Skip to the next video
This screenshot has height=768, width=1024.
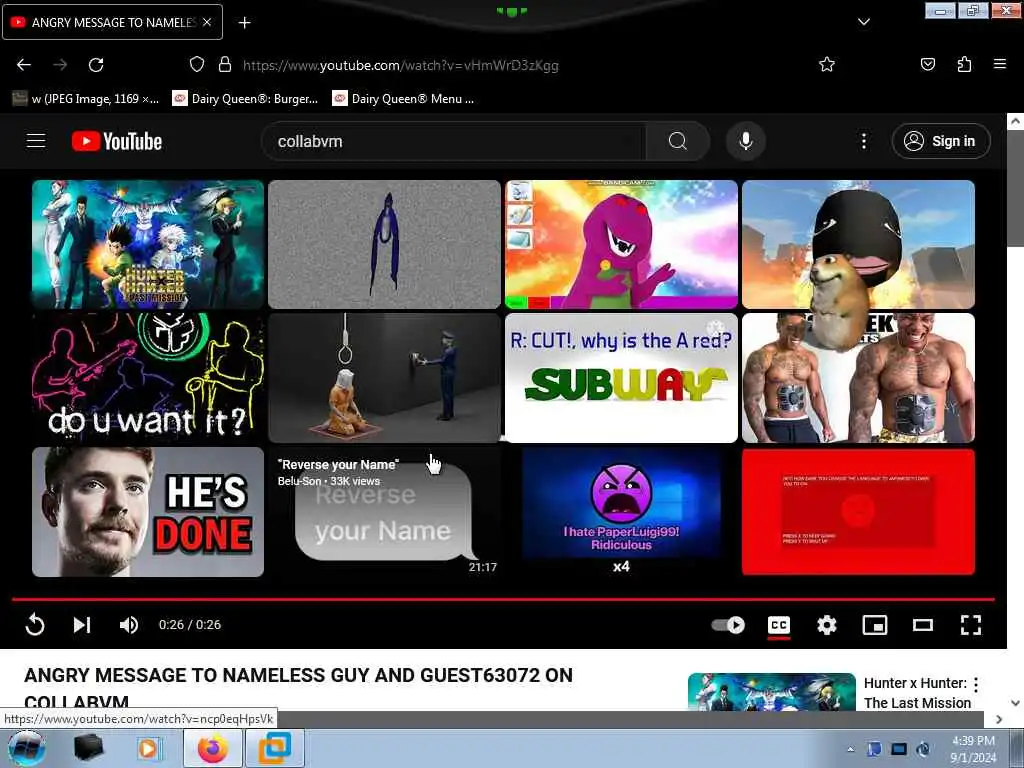pyautogui.click(x=82, y=625)
